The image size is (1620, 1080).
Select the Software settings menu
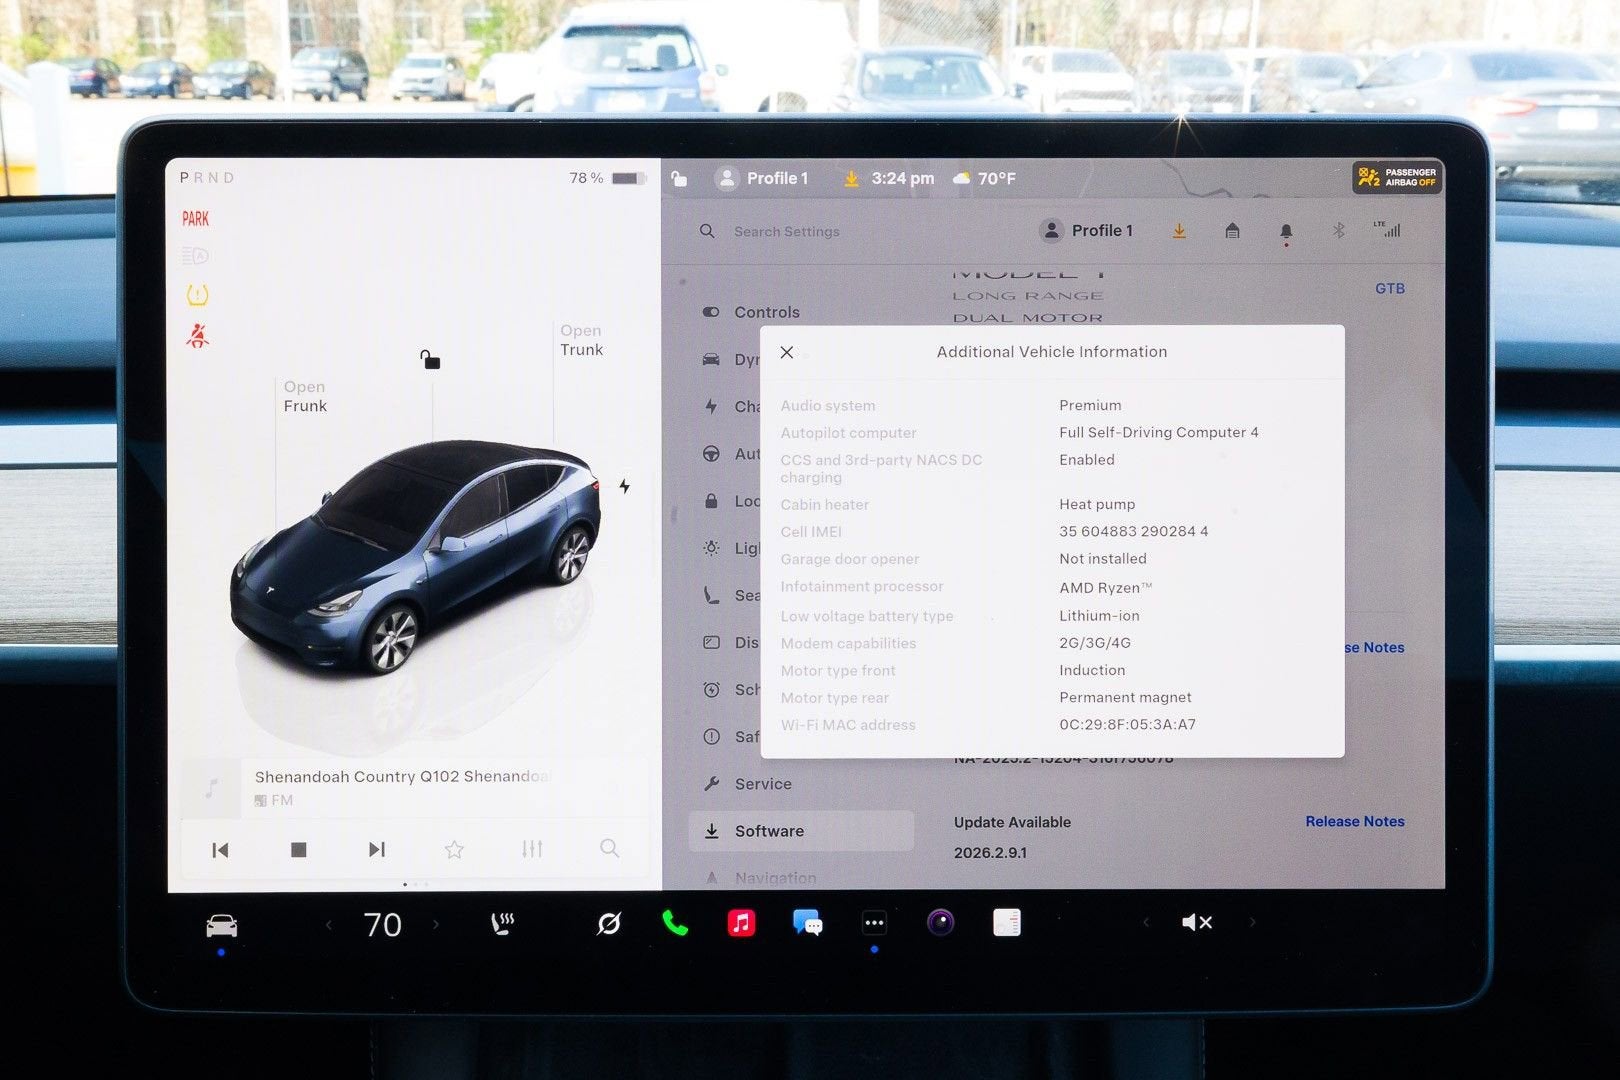point(801,831)
